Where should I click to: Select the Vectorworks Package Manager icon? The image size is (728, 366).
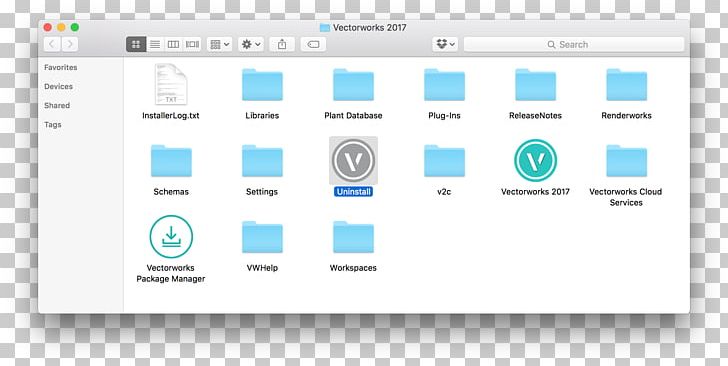tap(171, 236)
